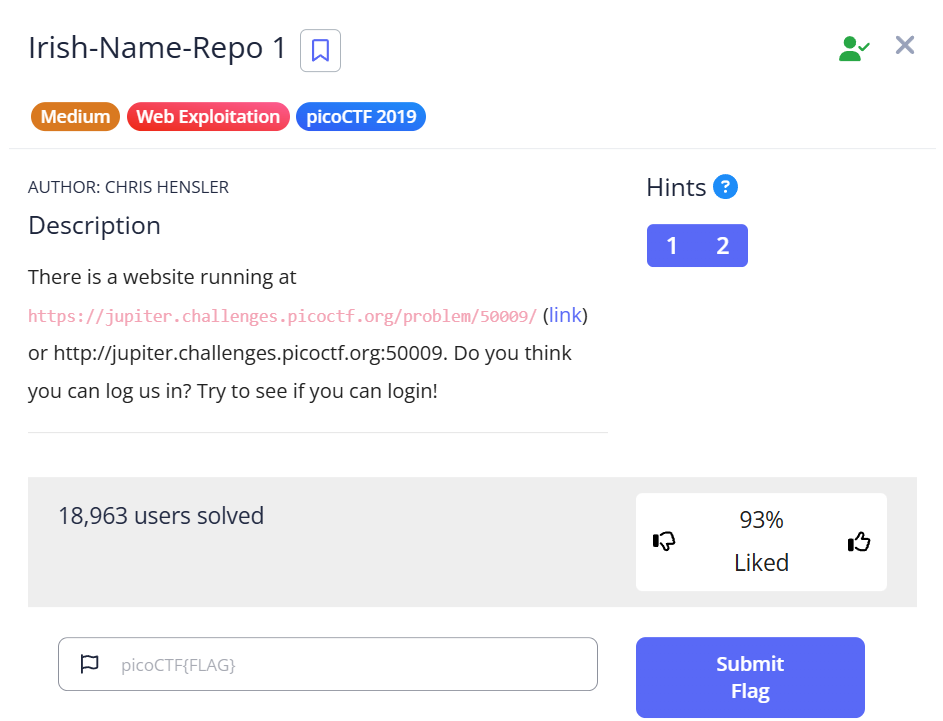Open the Hints help question mark icon
Screen dimensions: 943x721
(724, 187)
